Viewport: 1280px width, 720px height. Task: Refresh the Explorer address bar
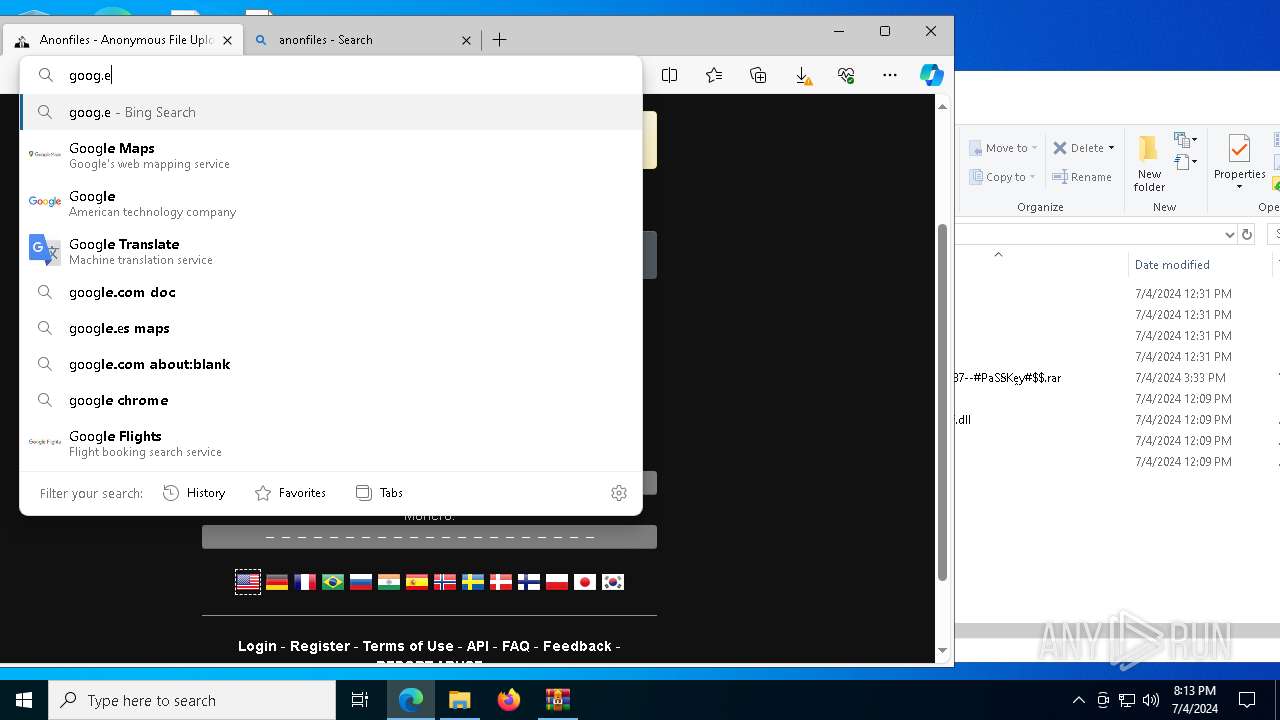[x=1246, y=234]
